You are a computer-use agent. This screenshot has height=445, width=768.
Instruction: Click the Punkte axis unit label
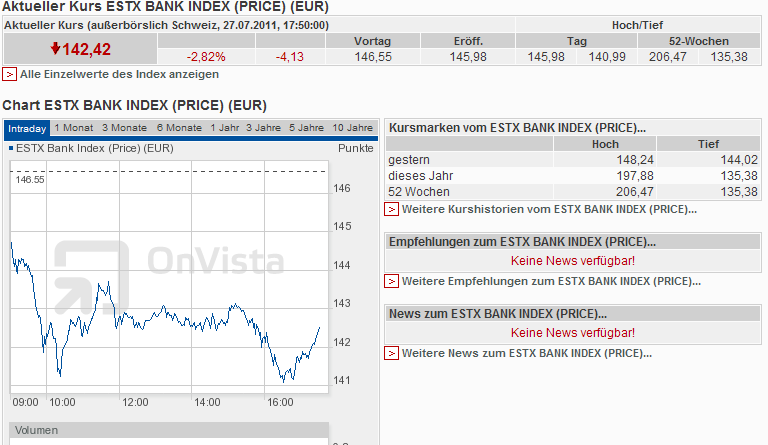point(356,148)
